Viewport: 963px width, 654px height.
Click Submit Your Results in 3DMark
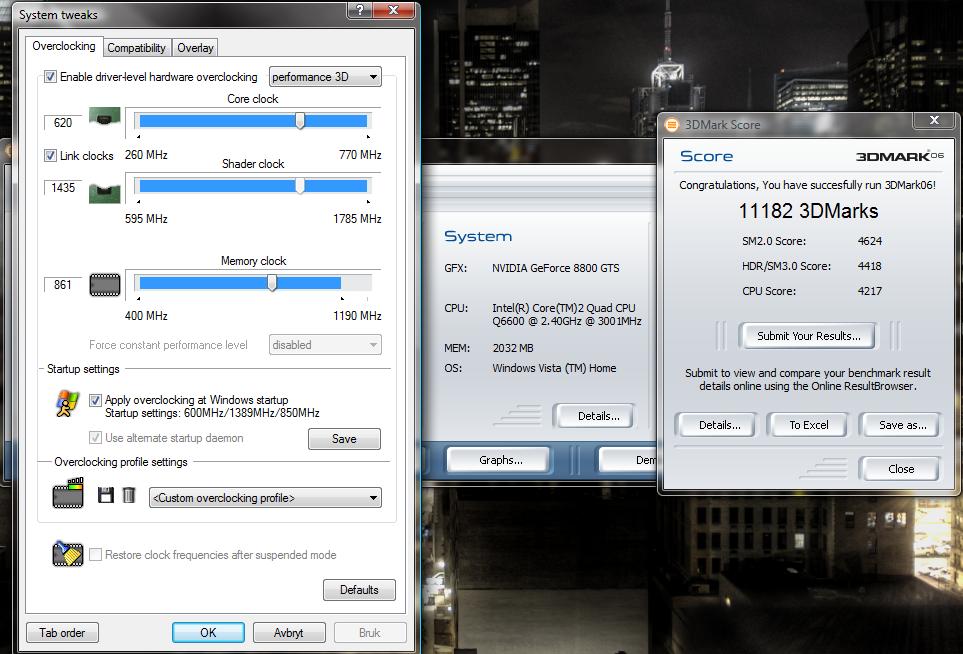click(x=808, y=337)
